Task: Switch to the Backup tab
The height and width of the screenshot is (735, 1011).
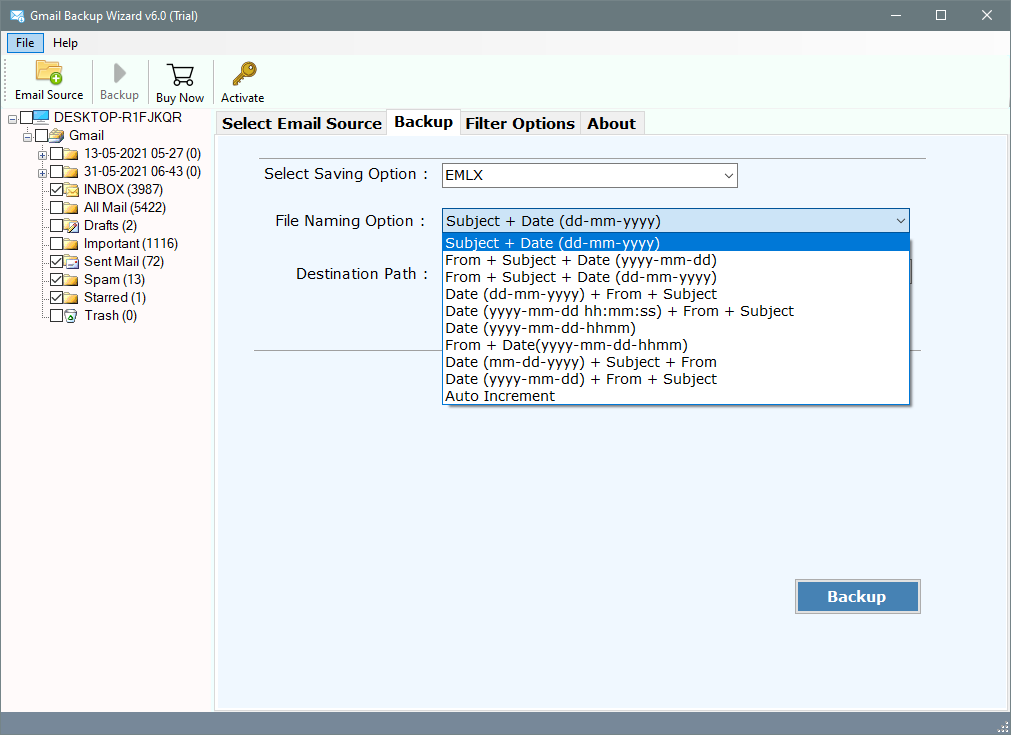Action: tap(424, 122)
